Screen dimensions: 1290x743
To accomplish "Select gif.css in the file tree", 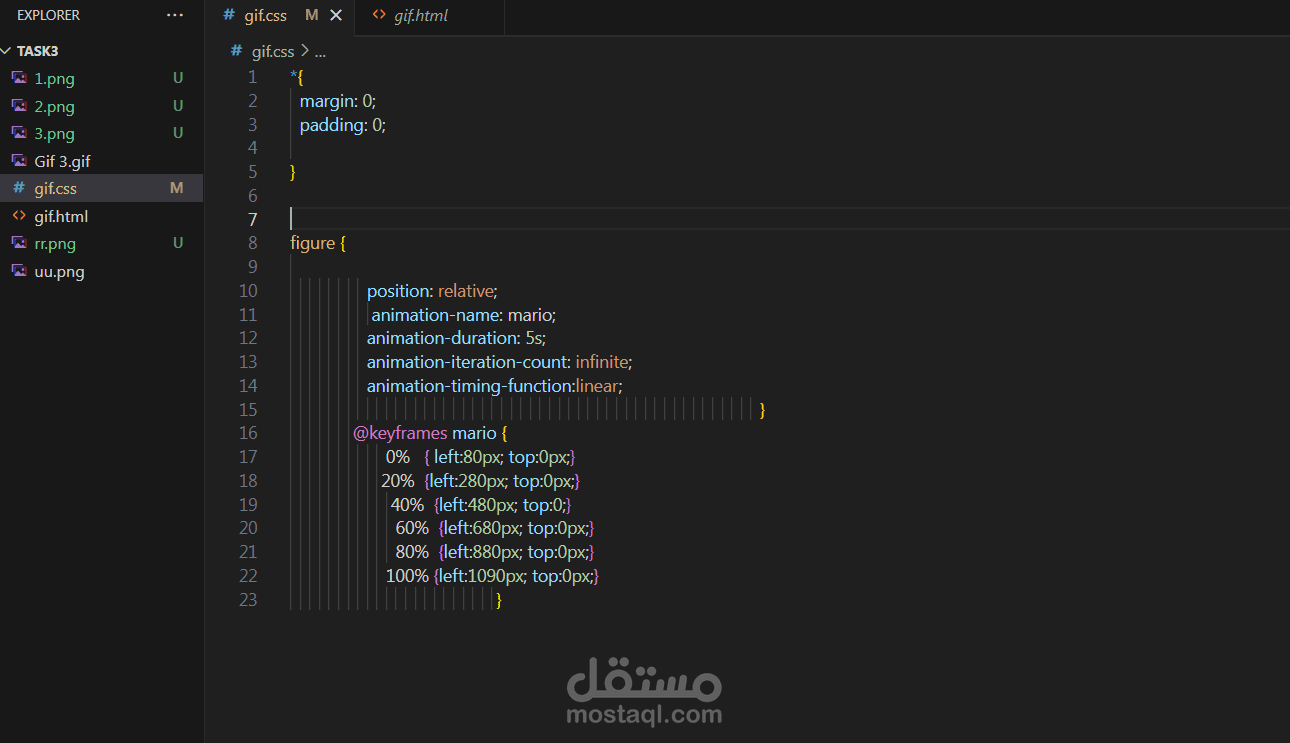I will (101, 188).
